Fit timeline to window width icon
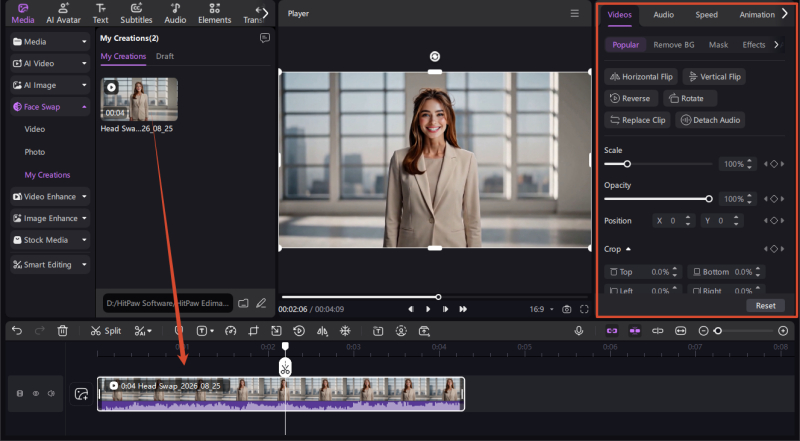800x441 pixels. (x=681, y=331)
